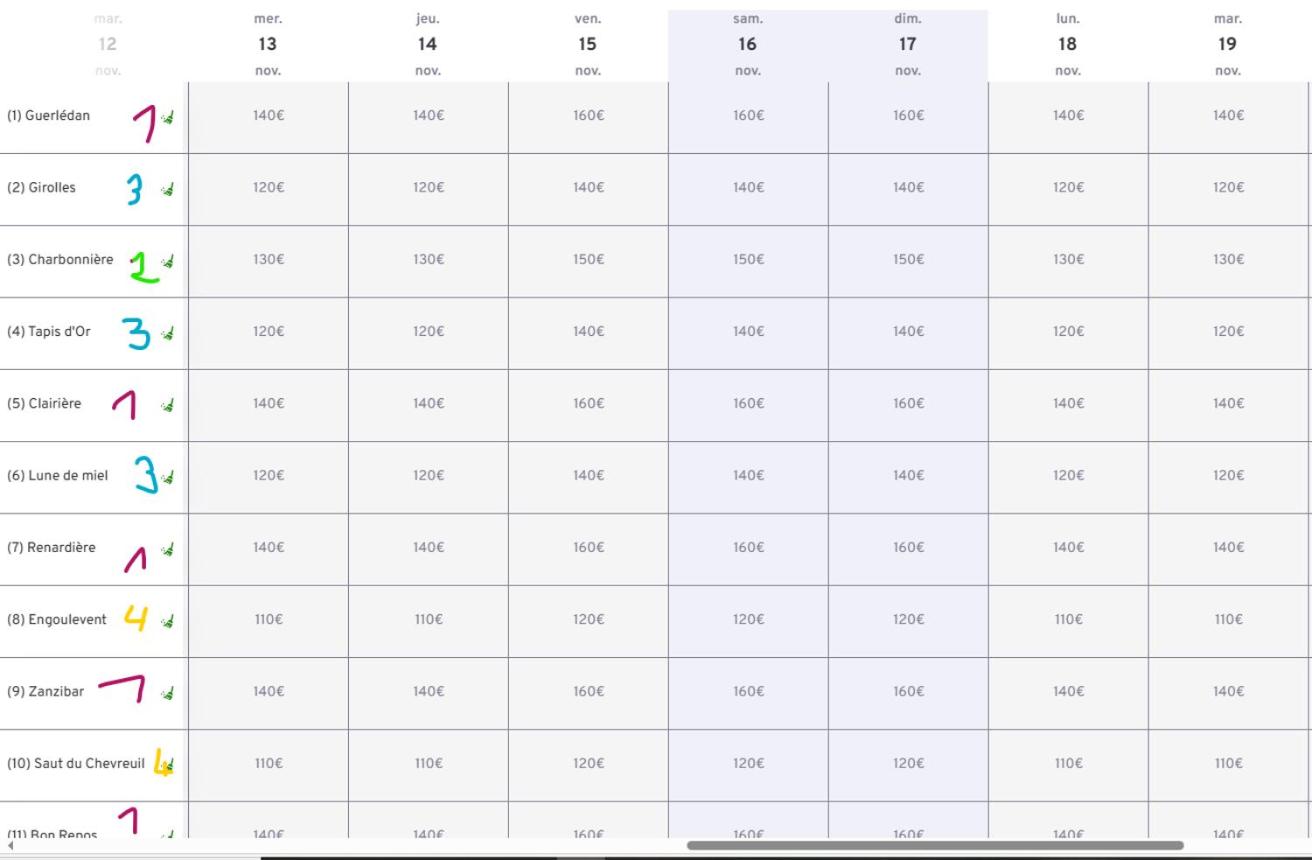Viewport: 1312px width, 860px height.
Task: Select Charbonnière's 130€ rate on Monday 18
Action: pos(1068,260)
